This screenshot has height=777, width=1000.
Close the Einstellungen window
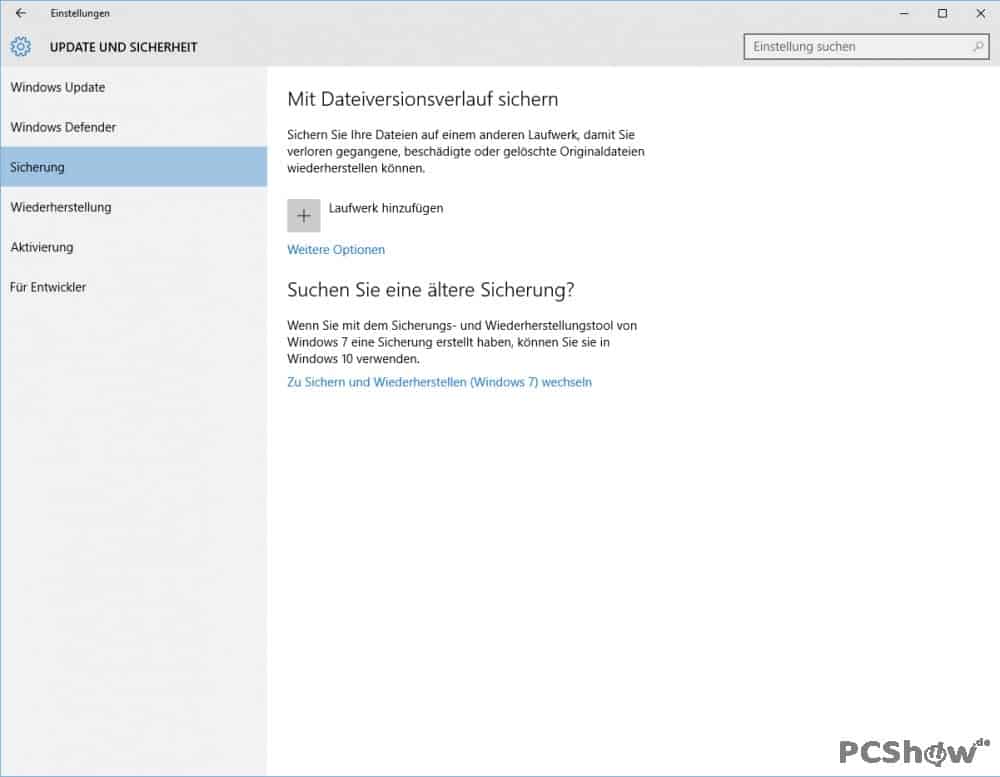[980, 13]
